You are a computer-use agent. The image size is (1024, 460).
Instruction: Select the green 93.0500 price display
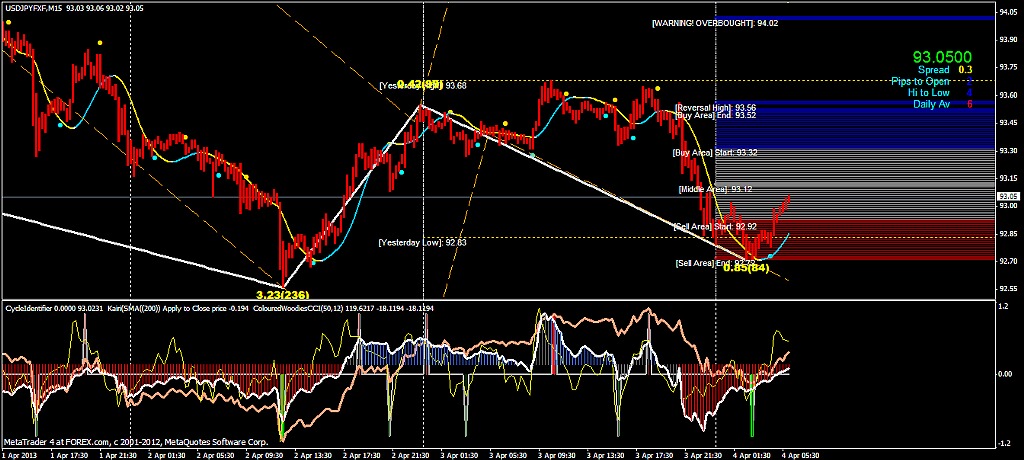(942, 58)
